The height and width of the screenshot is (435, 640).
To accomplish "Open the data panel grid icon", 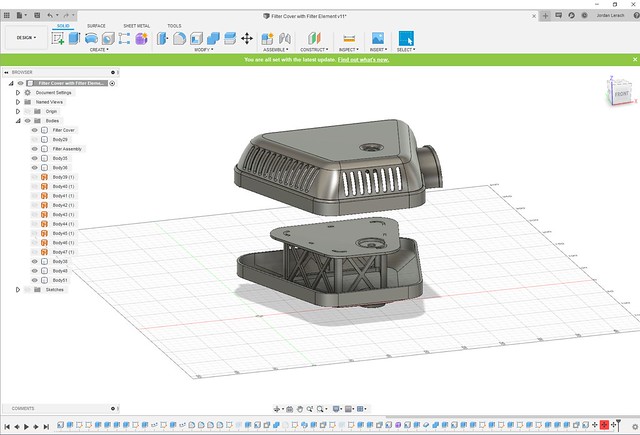I will tap(7, 16).
